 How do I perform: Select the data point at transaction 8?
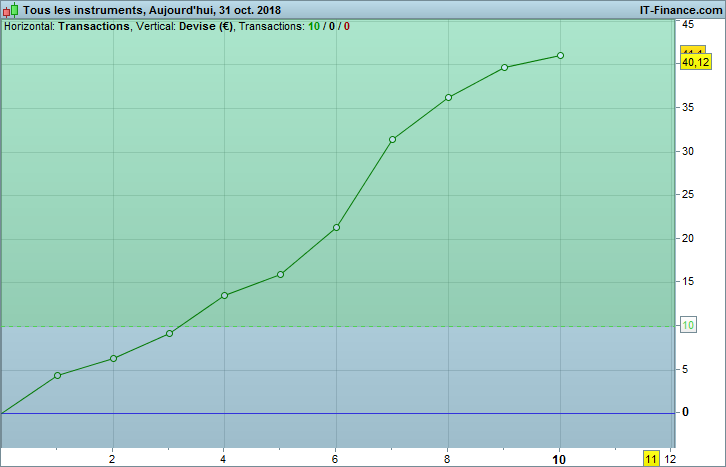(449, 98)
